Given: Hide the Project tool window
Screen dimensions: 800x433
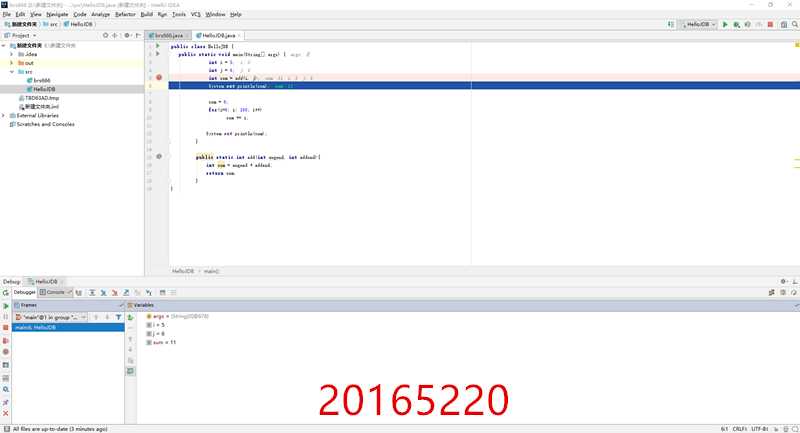Looking at the screenshot, I should 138,36.
